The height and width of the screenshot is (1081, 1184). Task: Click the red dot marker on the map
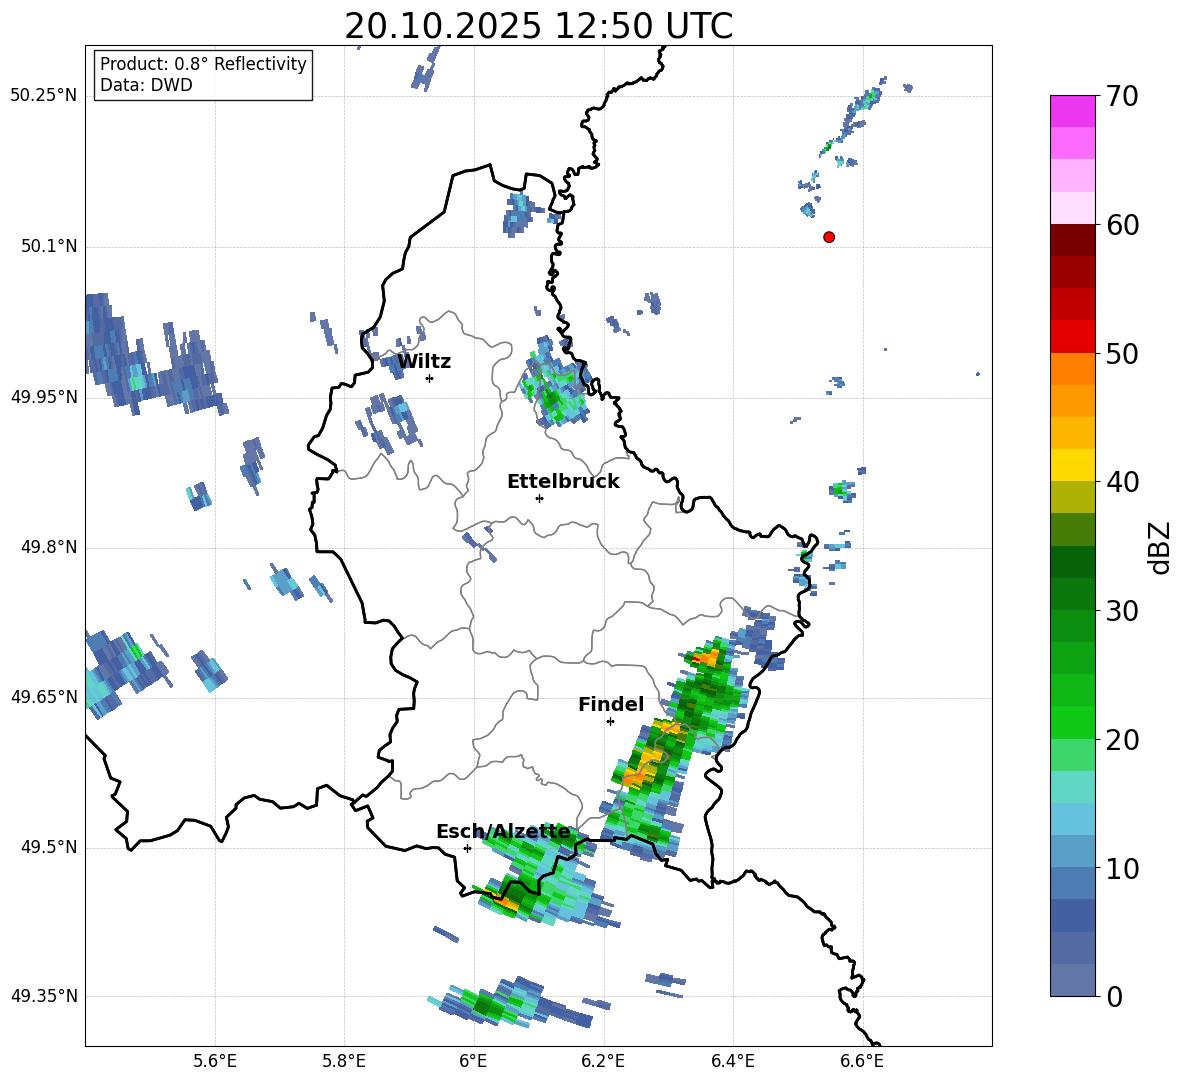829,237
